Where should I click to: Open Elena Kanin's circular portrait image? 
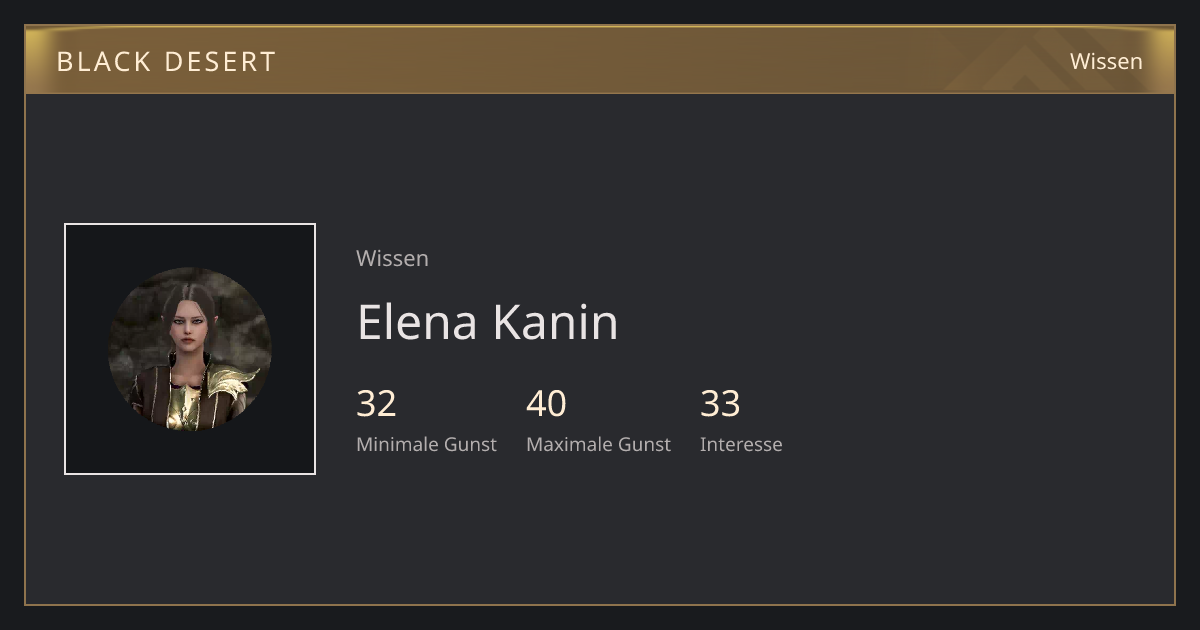click(190, 349)
